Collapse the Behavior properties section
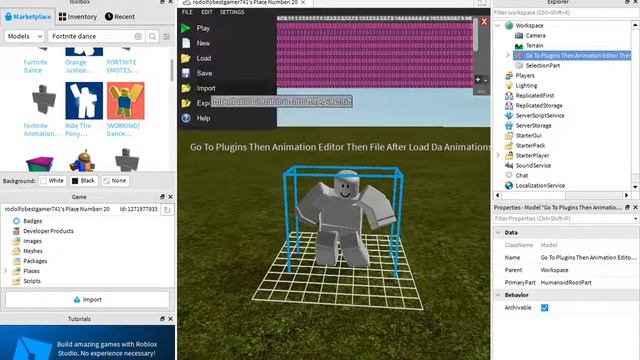The height and width of the screenshot is (360, 640). (x=498, y=295)
